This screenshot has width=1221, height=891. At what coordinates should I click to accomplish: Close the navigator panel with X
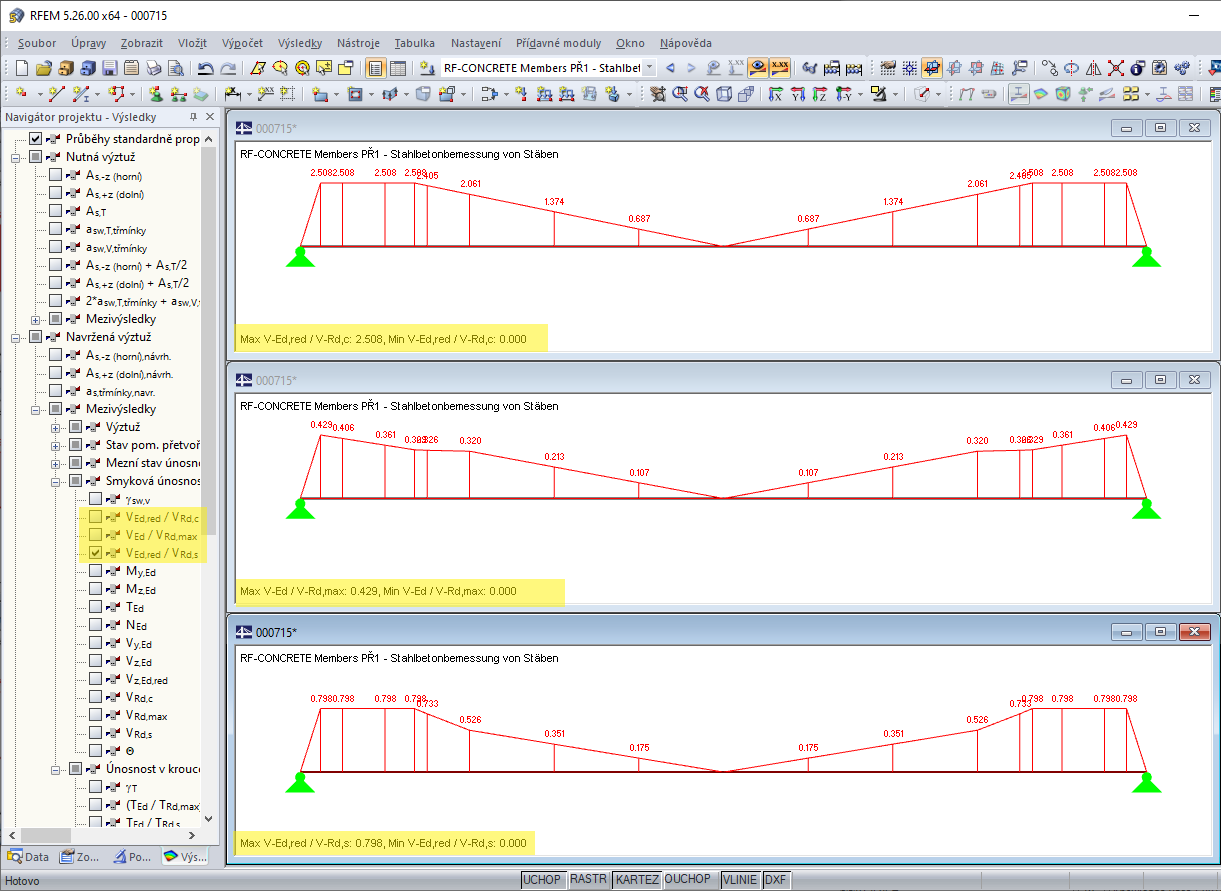pyautogui.click(x=210, y=117)
